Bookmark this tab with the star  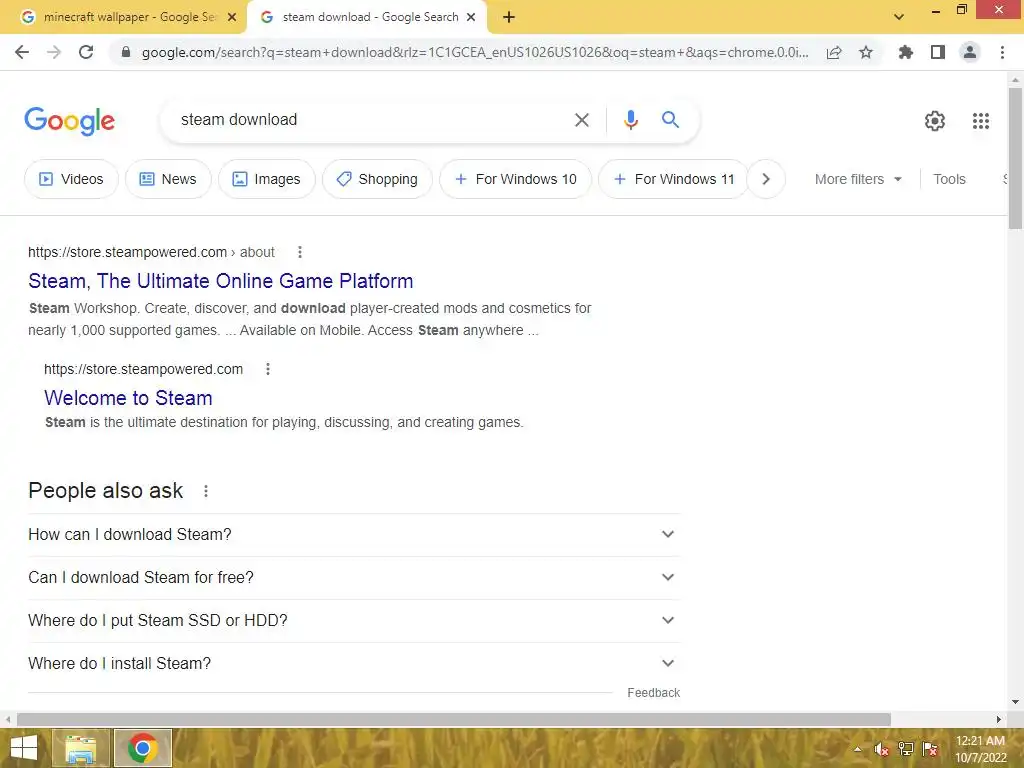tap(866, 52)
